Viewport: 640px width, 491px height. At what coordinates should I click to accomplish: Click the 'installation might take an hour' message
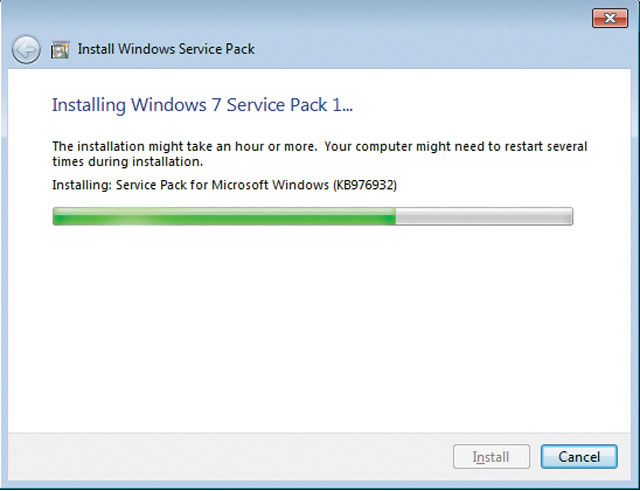(320, 154)
